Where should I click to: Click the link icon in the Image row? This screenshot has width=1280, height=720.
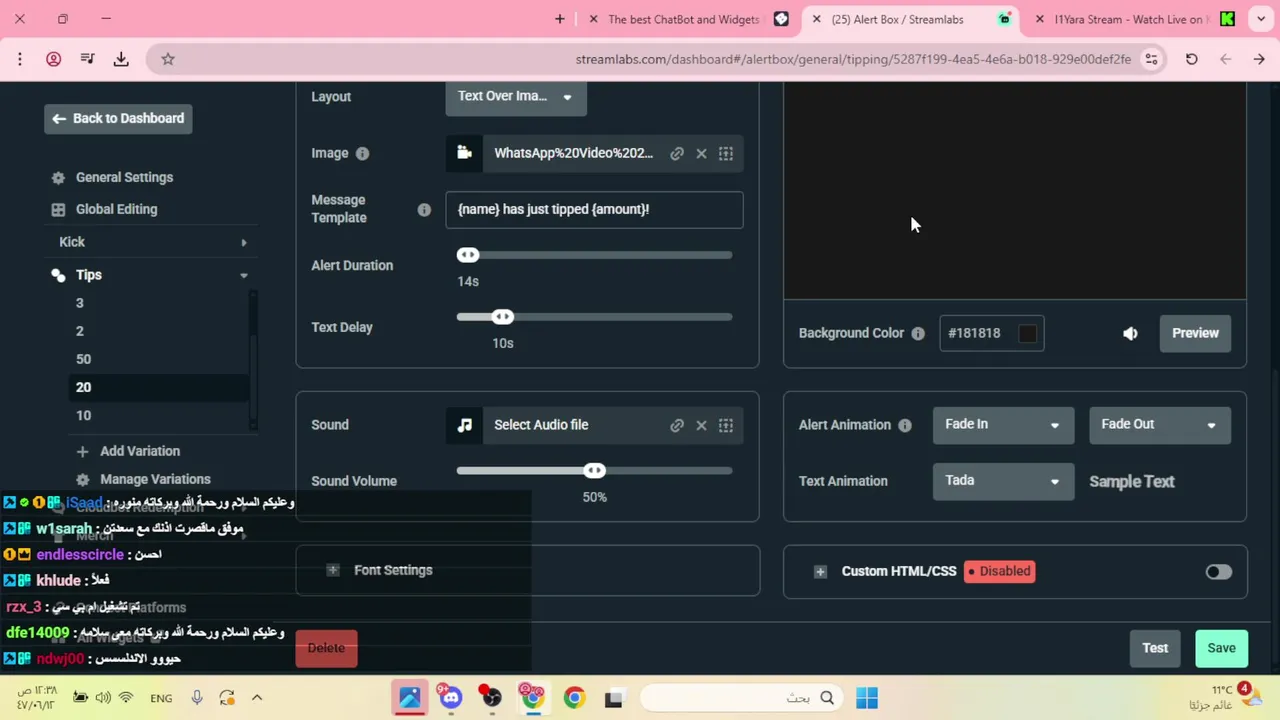(677, 153)
